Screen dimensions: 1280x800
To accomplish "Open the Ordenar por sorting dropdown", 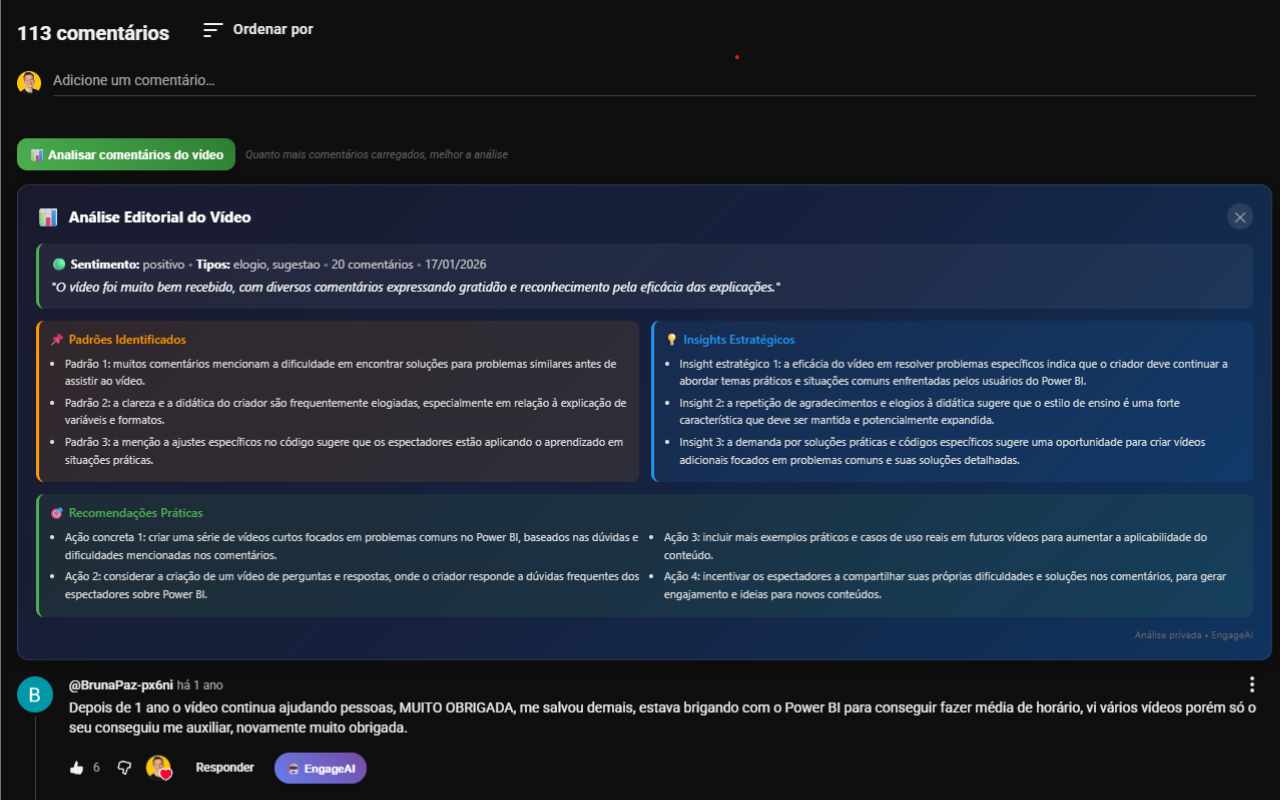I will click(x=272, y=30).
